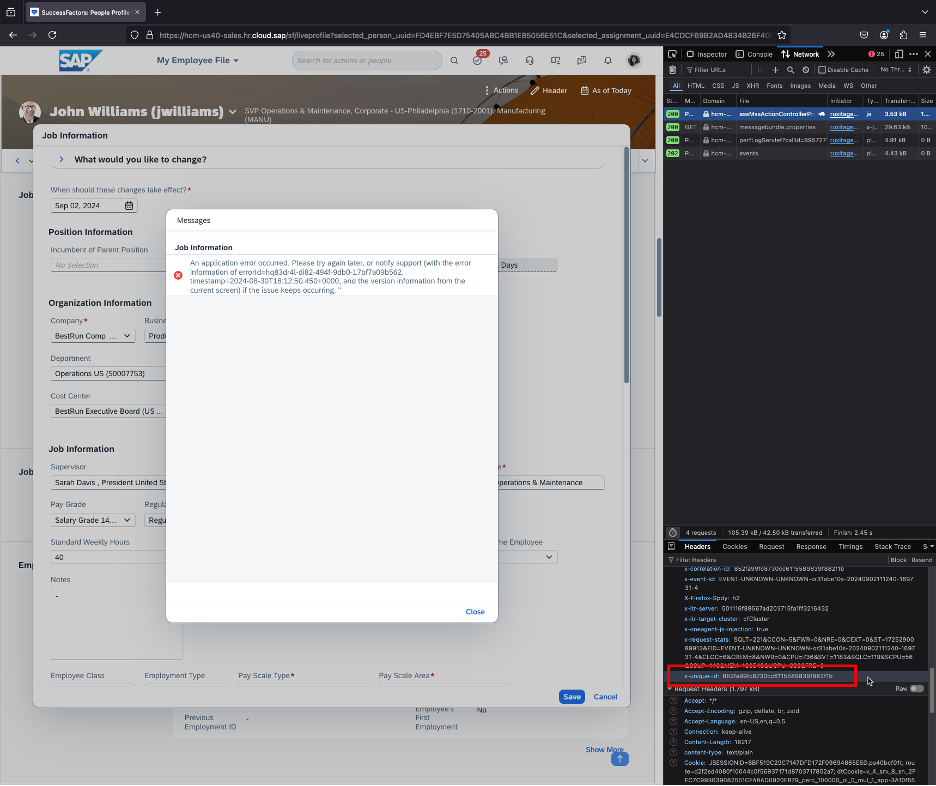Screen dimensions: 936x786
Task: Expand John Williams name chevron
Action: pyautogui.click(x=232, y=112)
